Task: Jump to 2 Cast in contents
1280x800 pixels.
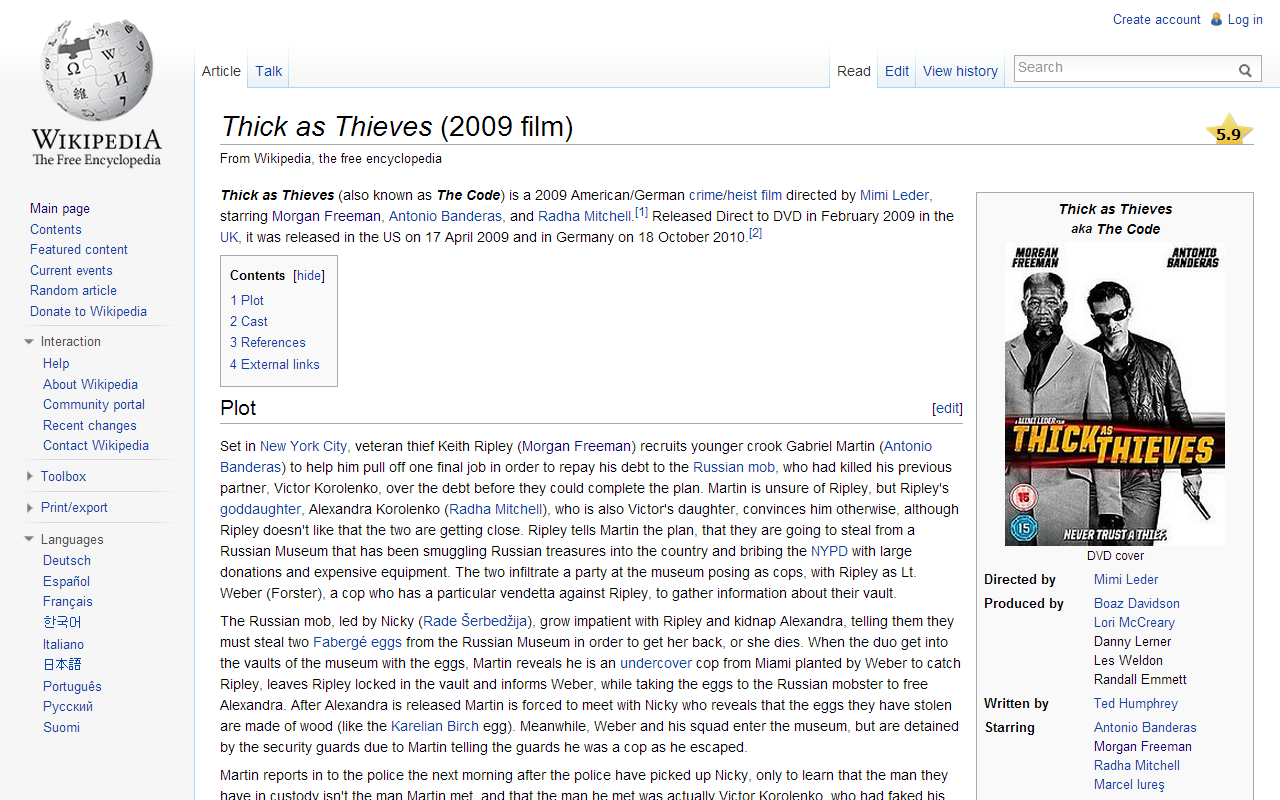Action: [249, 322]
